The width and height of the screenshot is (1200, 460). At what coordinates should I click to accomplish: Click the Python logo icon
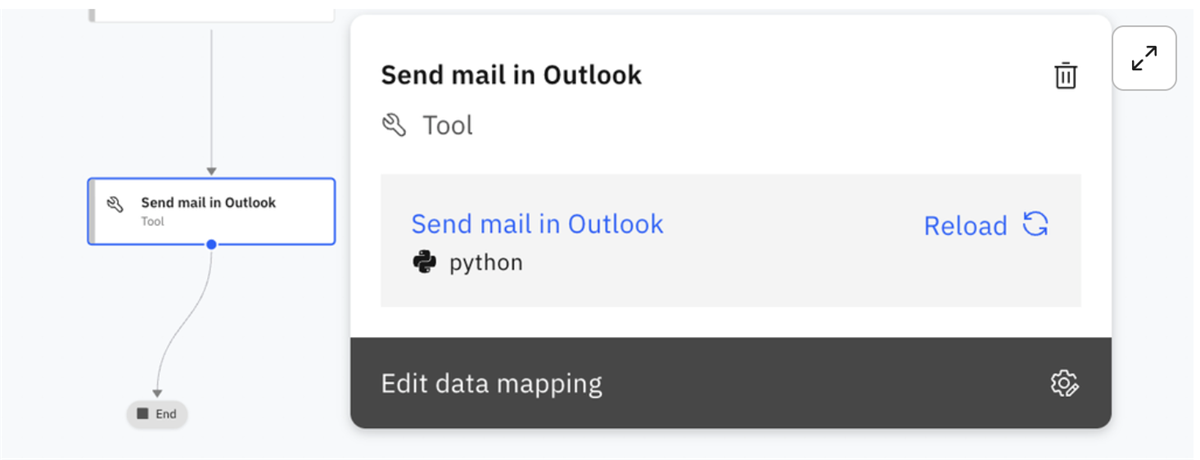coord(425,263)
